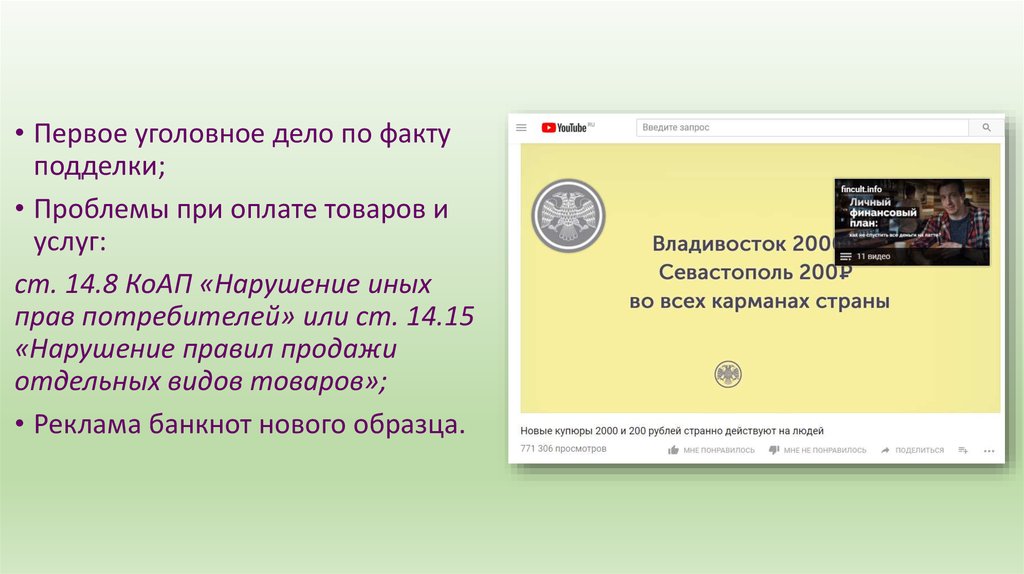Open the YouTube hamburger menu

(x=521, y=127)
